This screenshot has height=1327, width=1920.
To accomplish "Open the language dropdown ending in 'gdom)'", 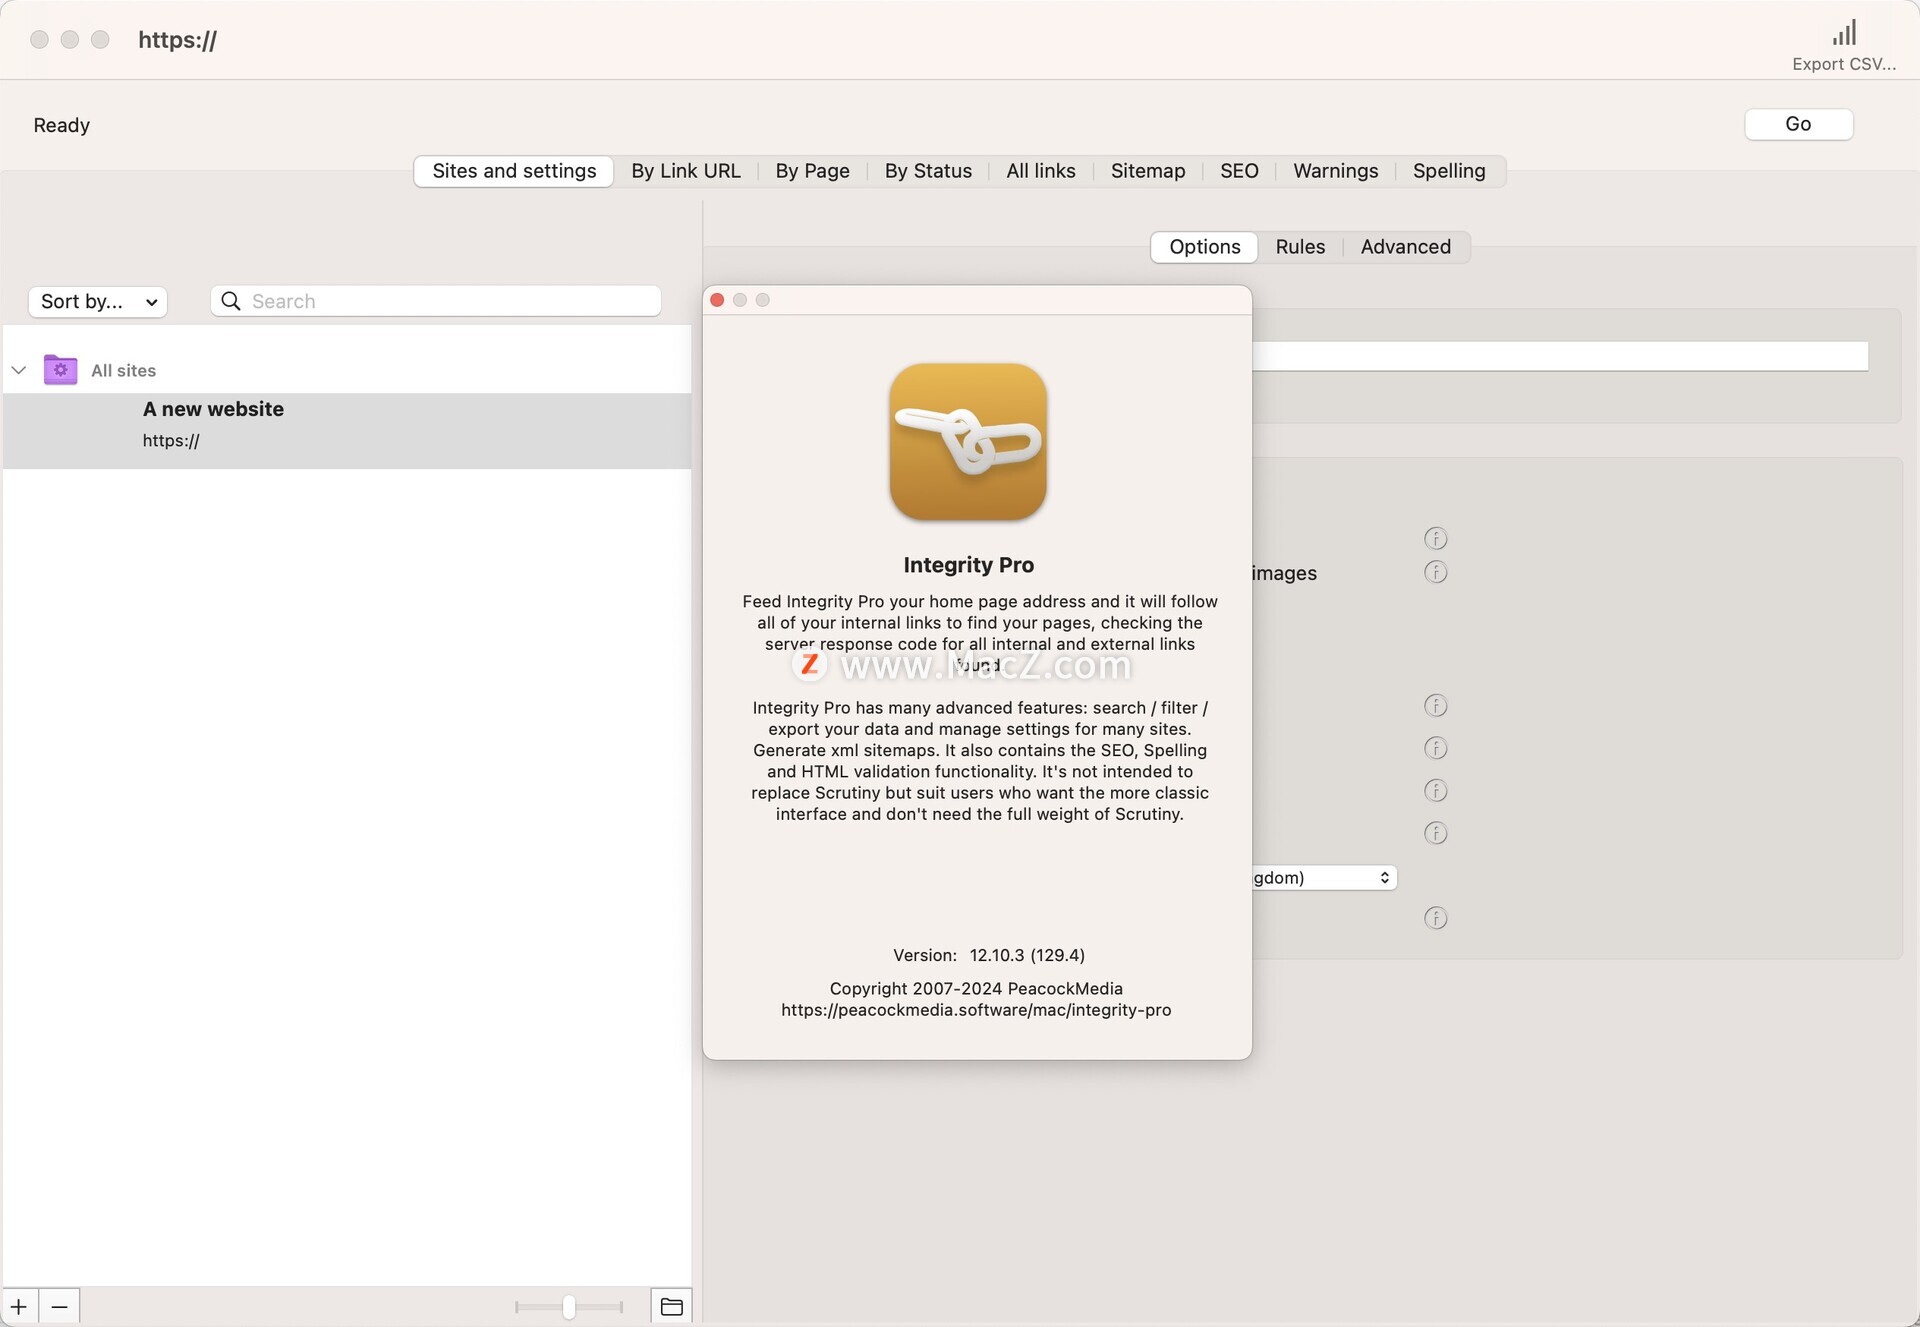I will 1324,877.
